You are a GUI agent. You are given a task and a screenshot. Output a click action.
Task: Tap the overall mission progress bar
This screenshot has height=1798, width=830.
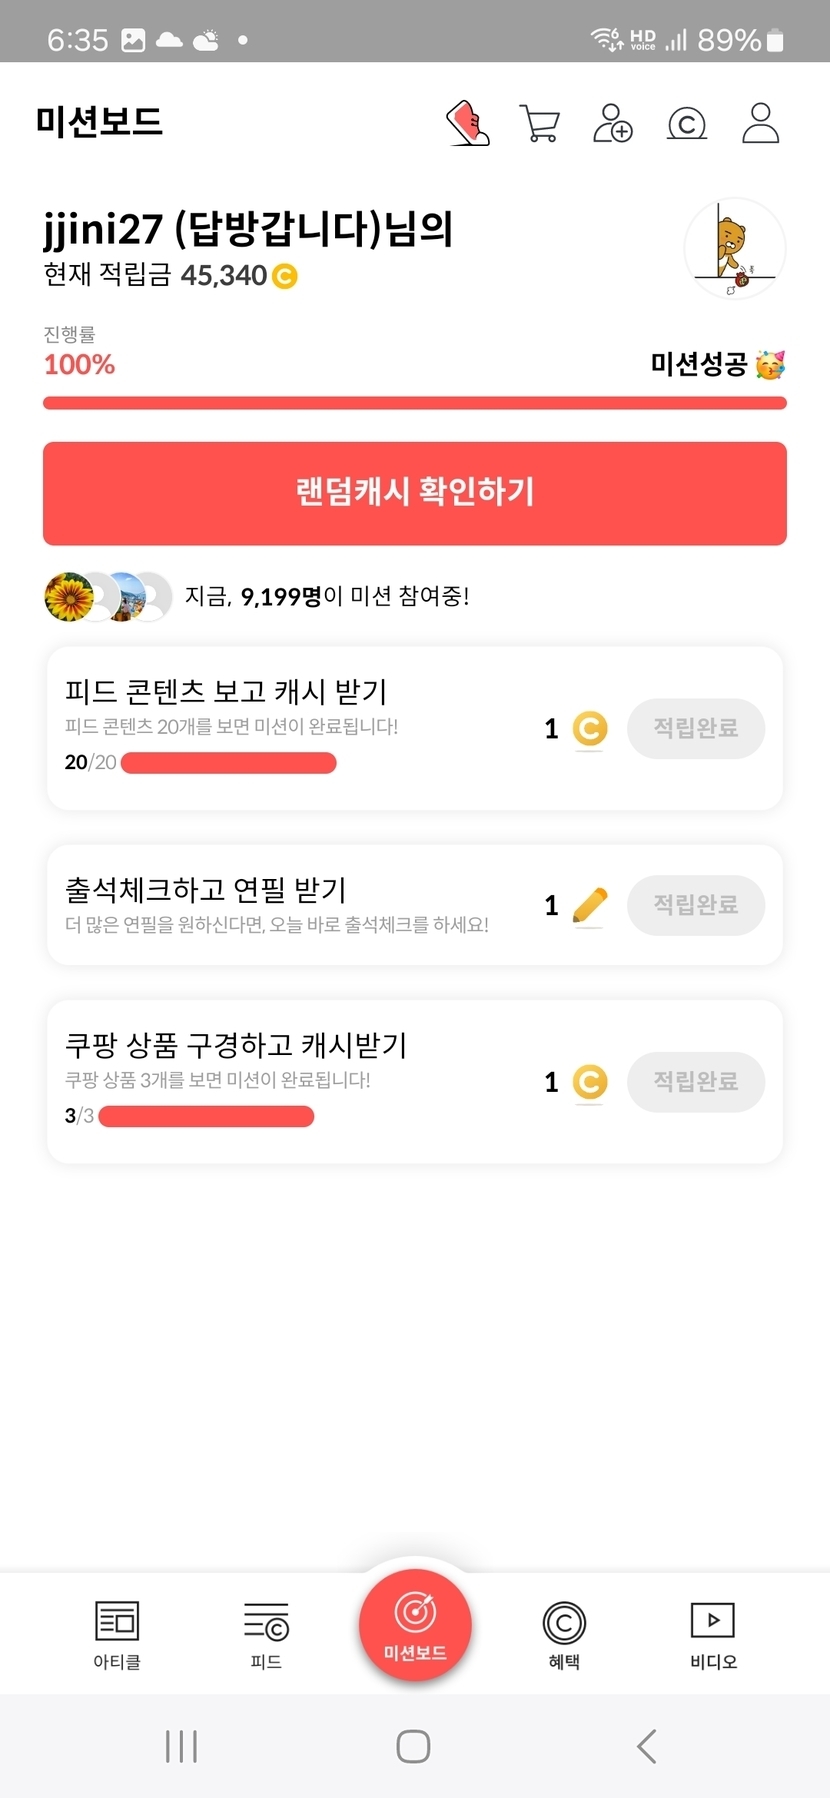415,403
